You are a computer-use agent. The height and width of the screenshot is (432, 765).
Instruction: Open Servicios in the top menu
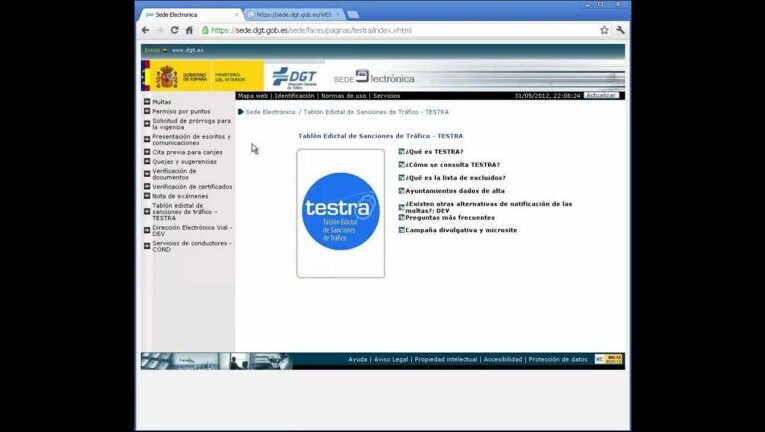click(x=386, y=96)
